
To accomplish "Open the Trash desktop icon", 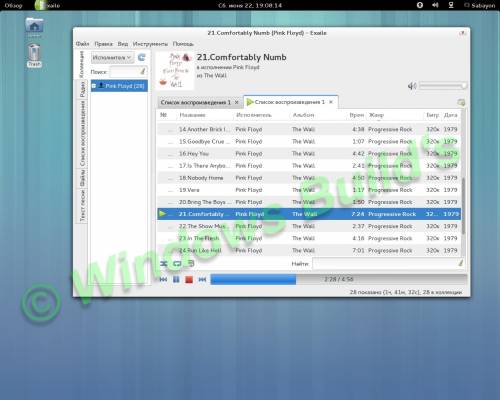I will (x=34, y=55).
